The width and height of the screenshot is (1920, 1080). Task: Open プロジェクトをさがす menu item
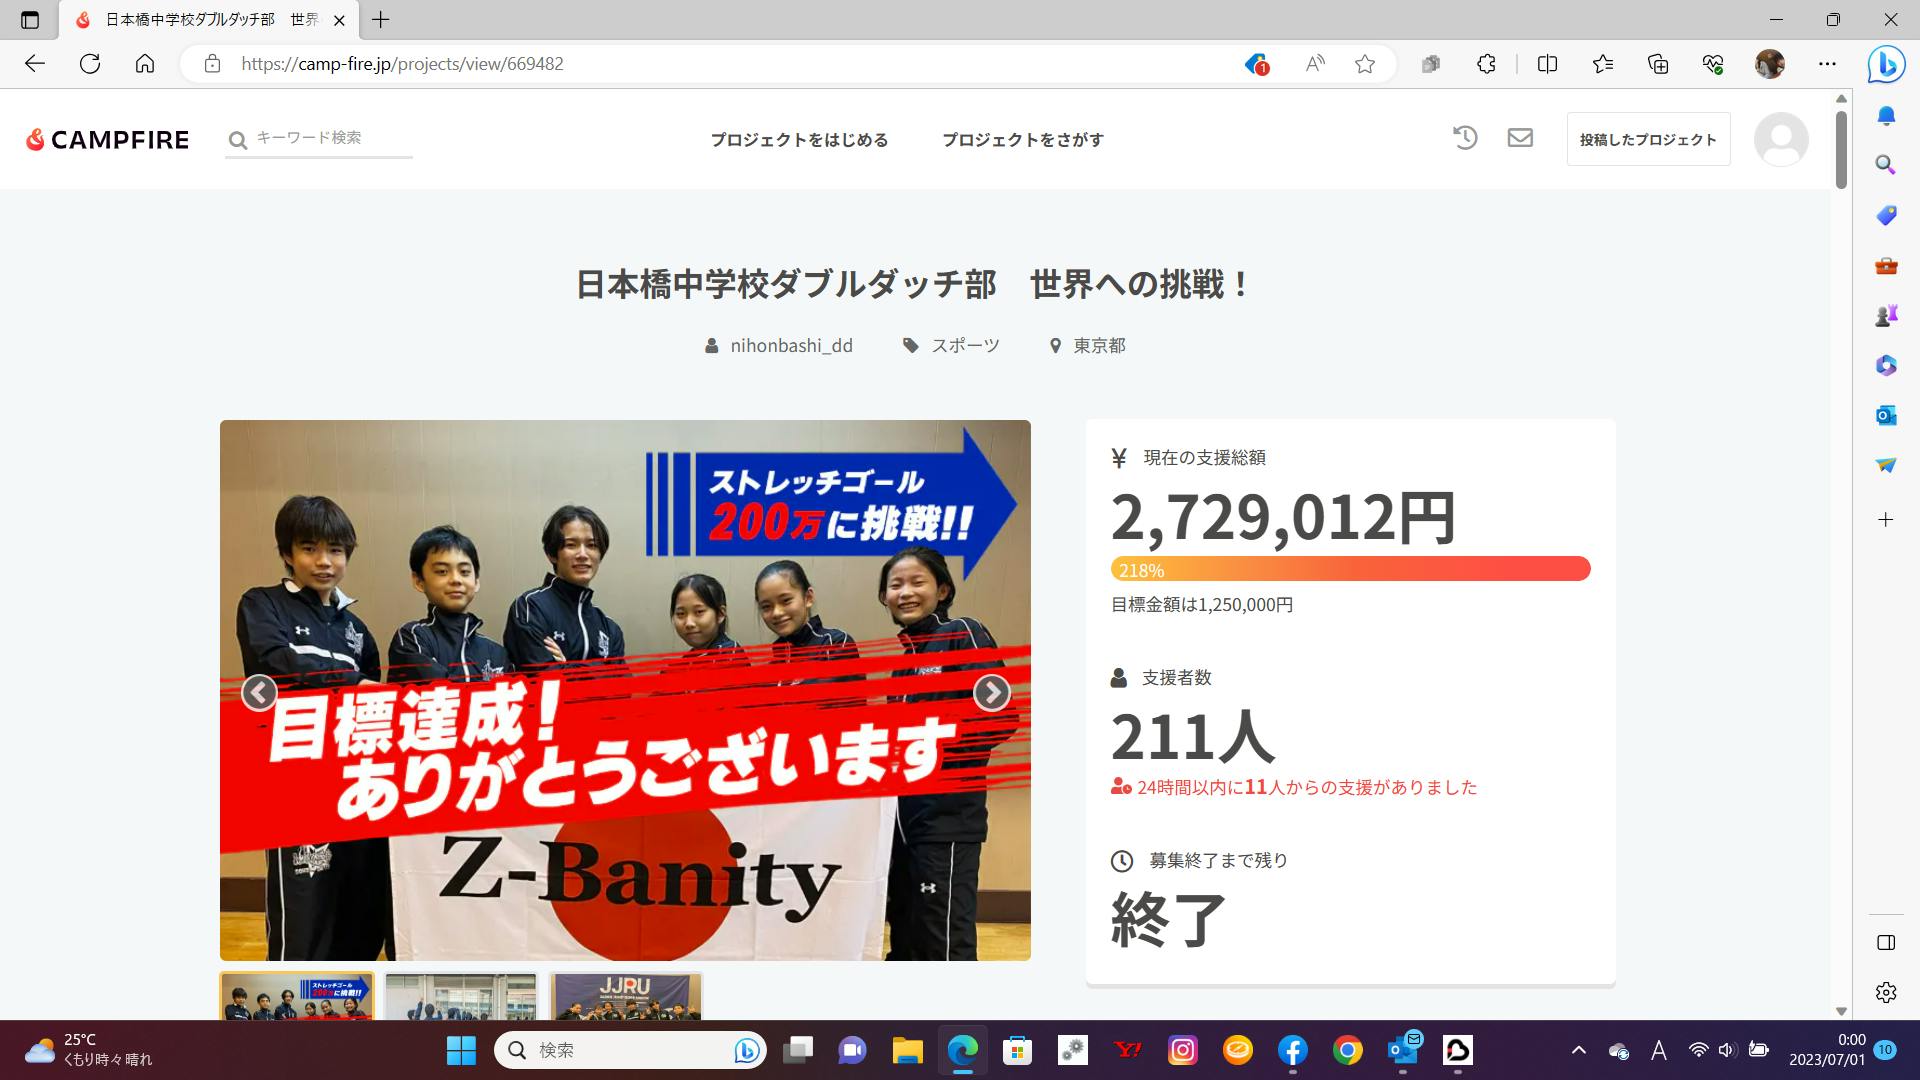1023,140
